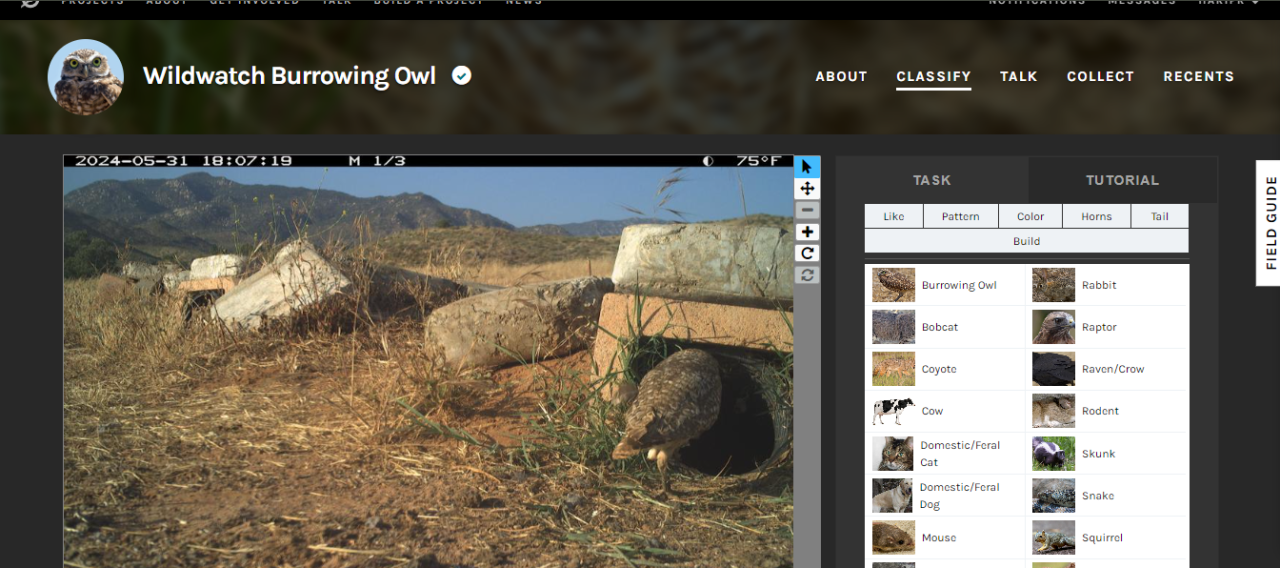Open the project Talk page
1280x568 pixels.
[x=1018, y=76]
